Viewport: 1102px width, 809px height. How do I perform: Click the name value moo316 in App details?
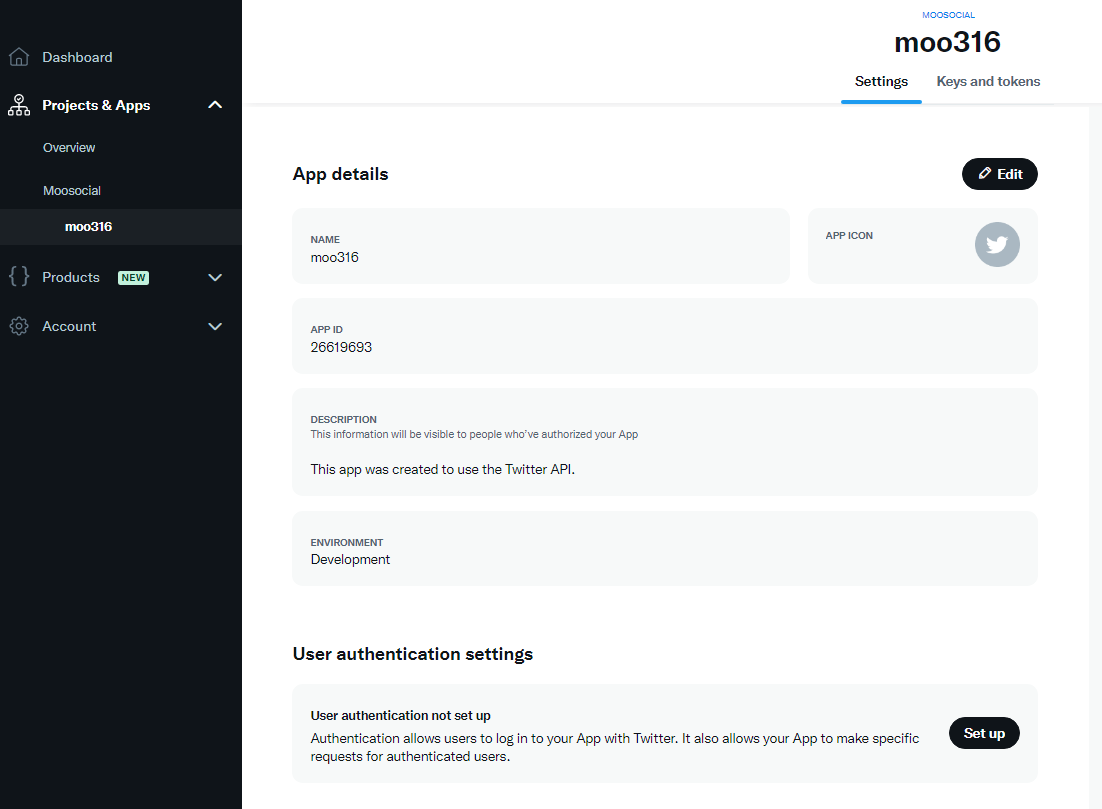pos(335,257)
